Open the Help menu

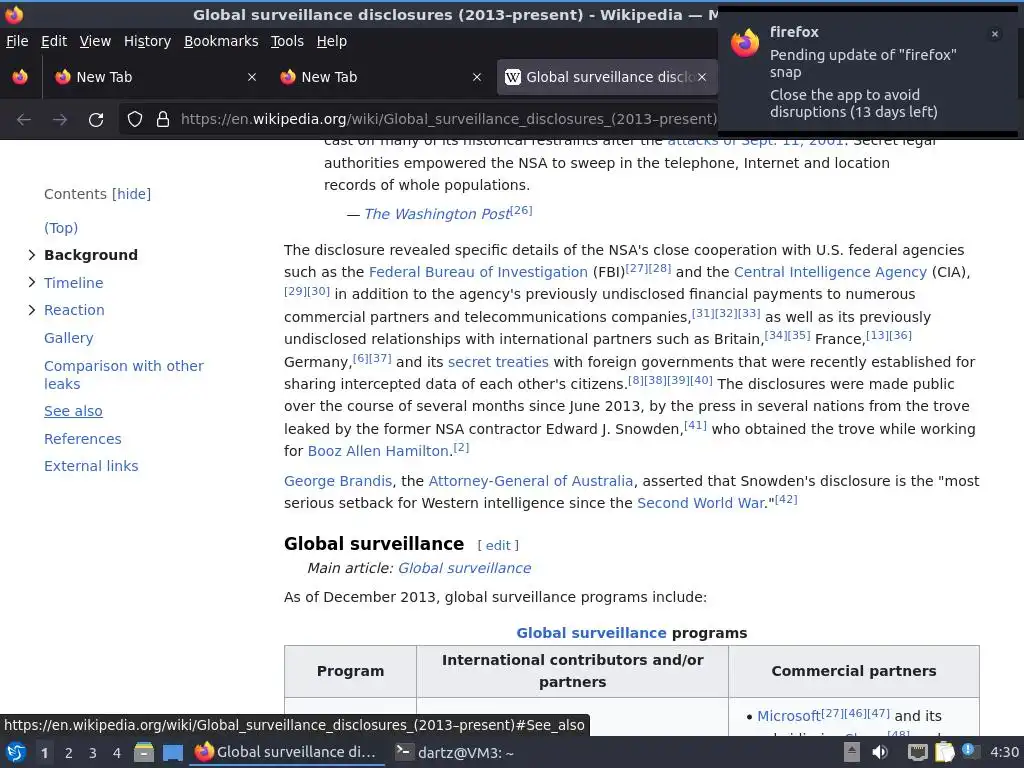pyautogui.click(x=332, y=41)
